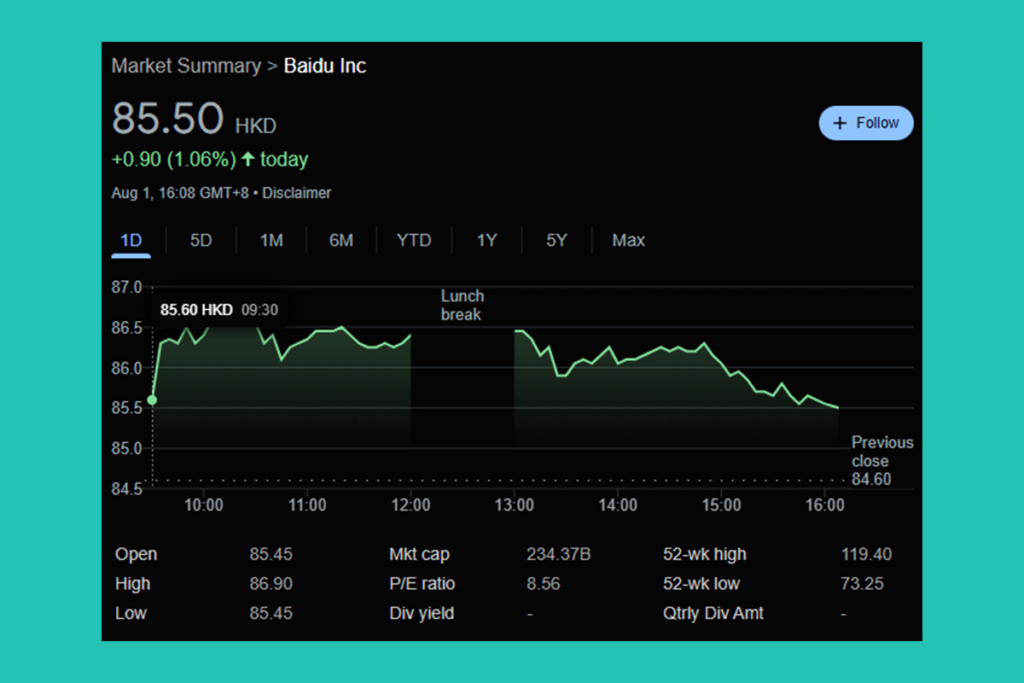Open the 6M price chart
This screenshot has height=683, width=1024.
[x=341, y=240]
